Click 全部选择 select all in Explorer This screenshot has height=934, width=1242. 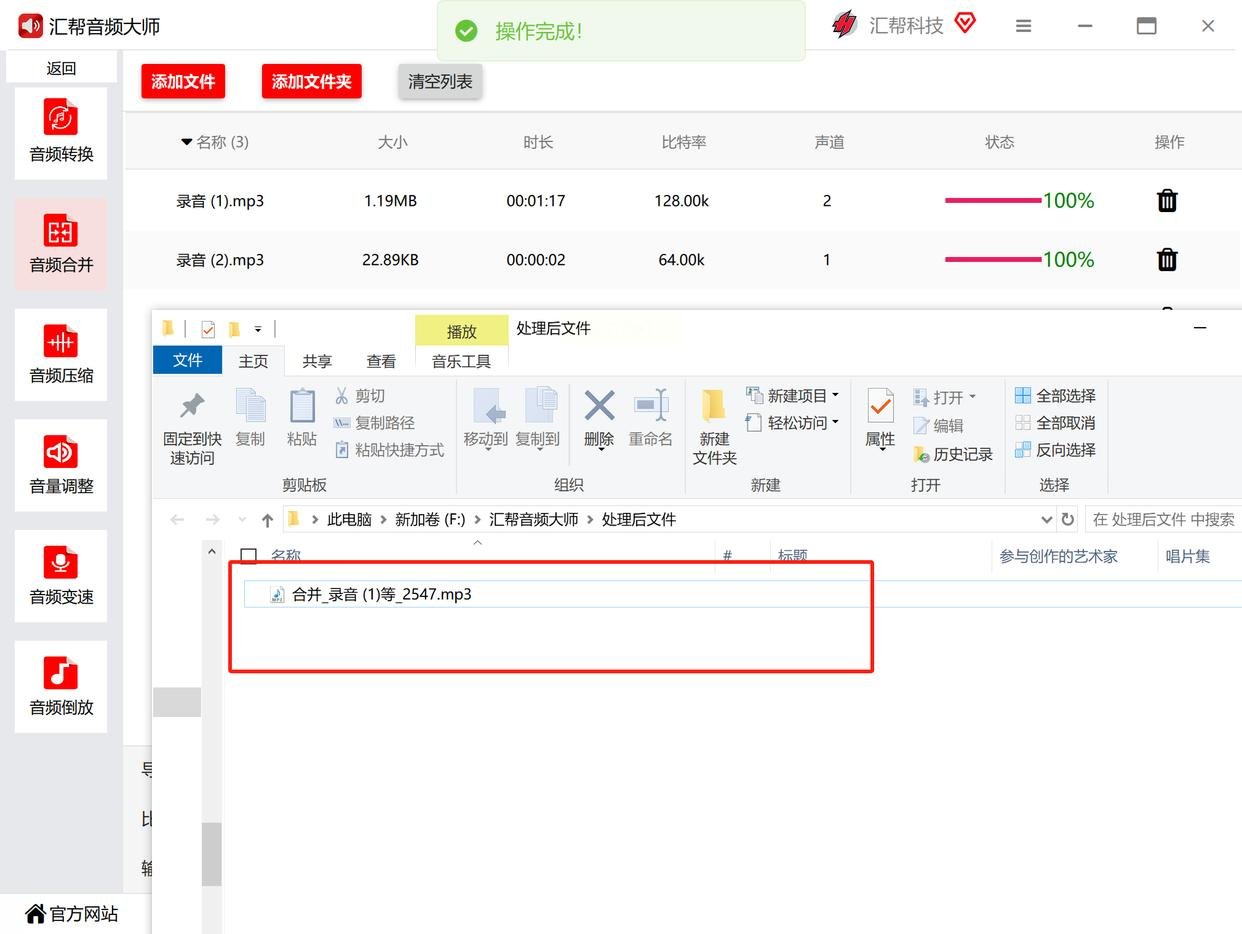click(x=1055, y=396)
